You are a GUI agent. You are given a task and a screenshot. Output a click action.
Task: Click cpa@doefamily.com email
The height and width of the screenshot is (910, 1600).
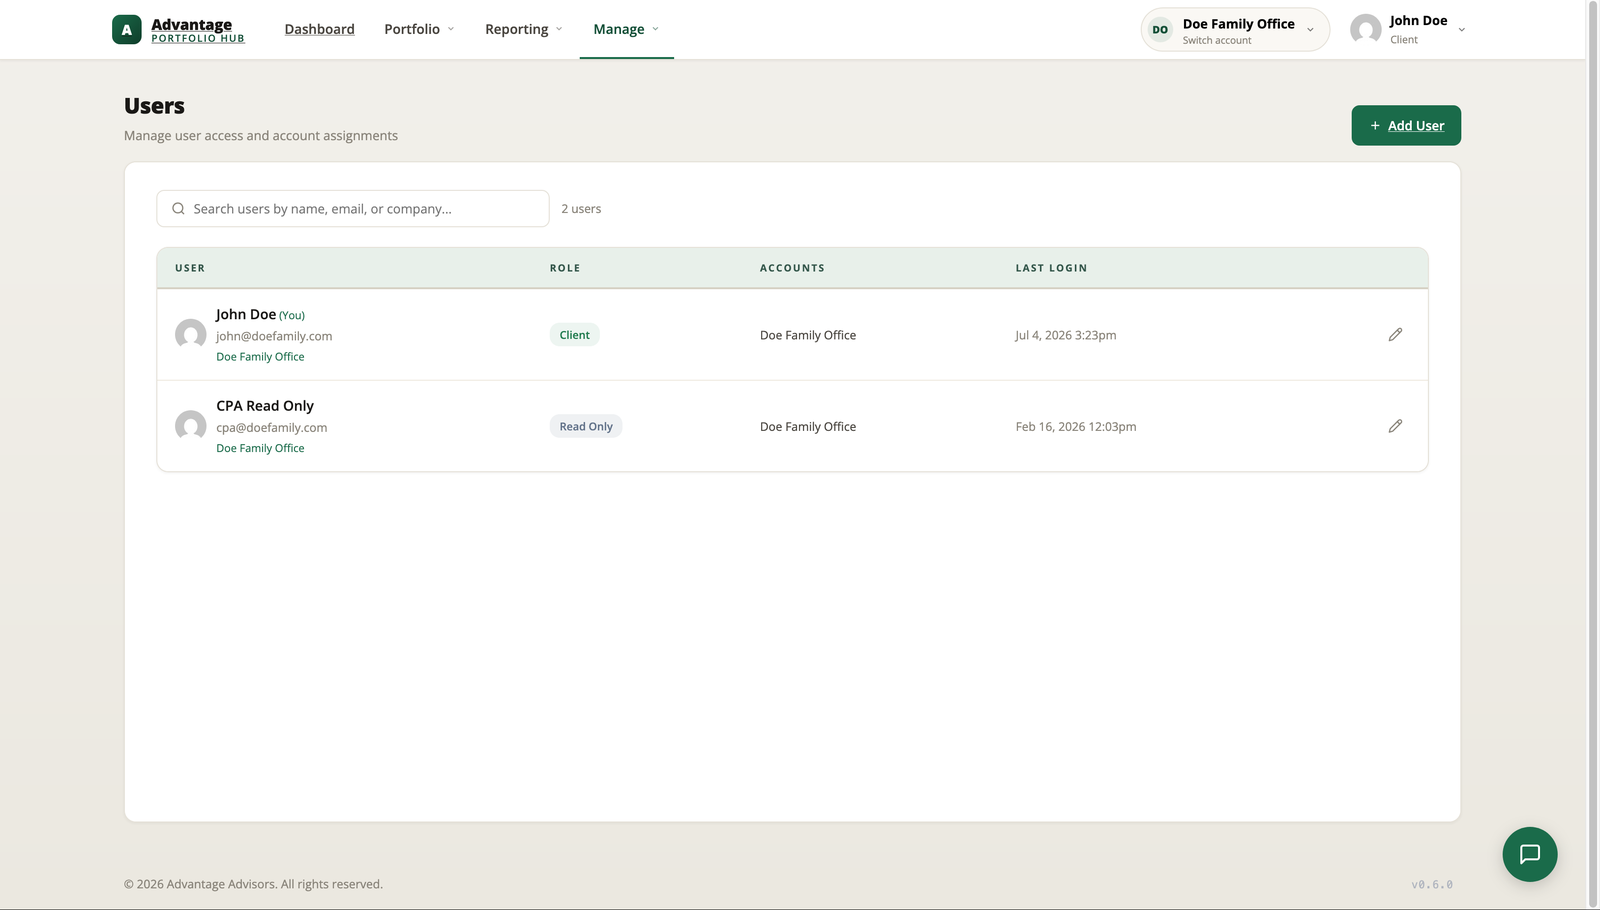point(272,427)
